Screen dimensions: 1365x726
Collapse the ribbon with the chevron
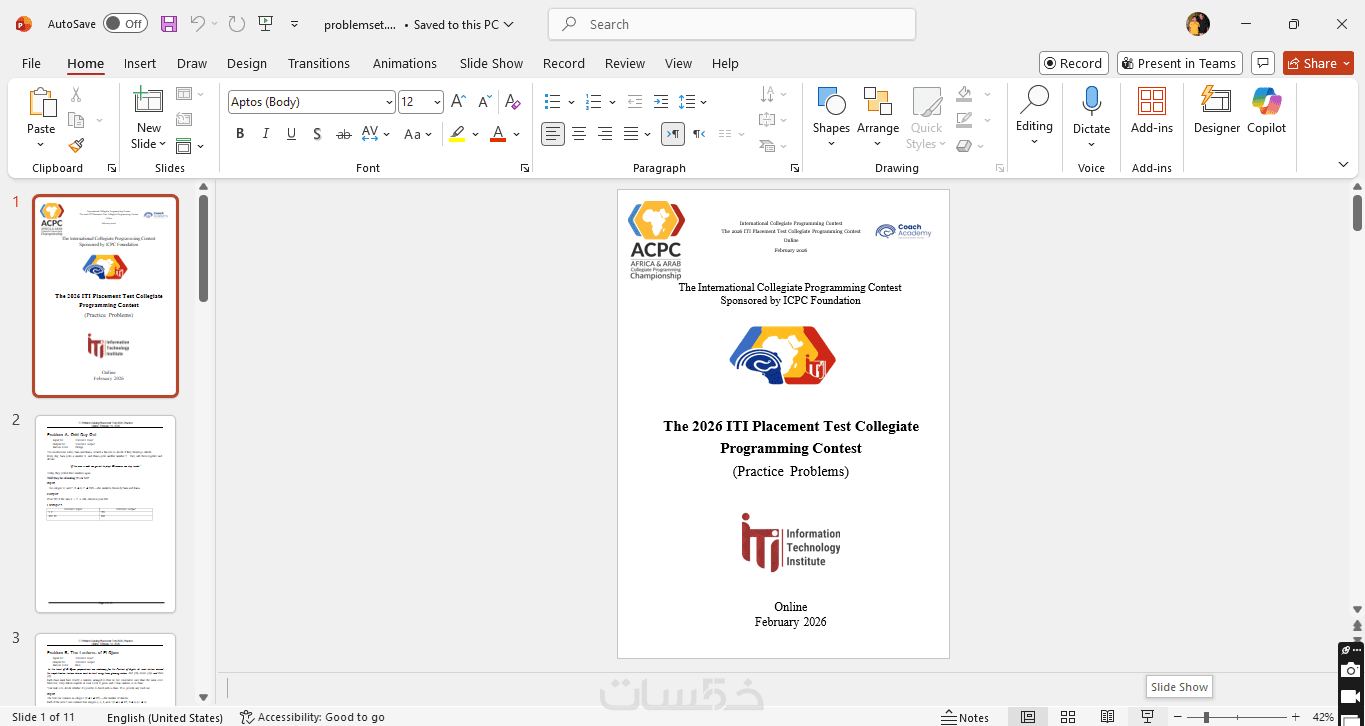1343,164
